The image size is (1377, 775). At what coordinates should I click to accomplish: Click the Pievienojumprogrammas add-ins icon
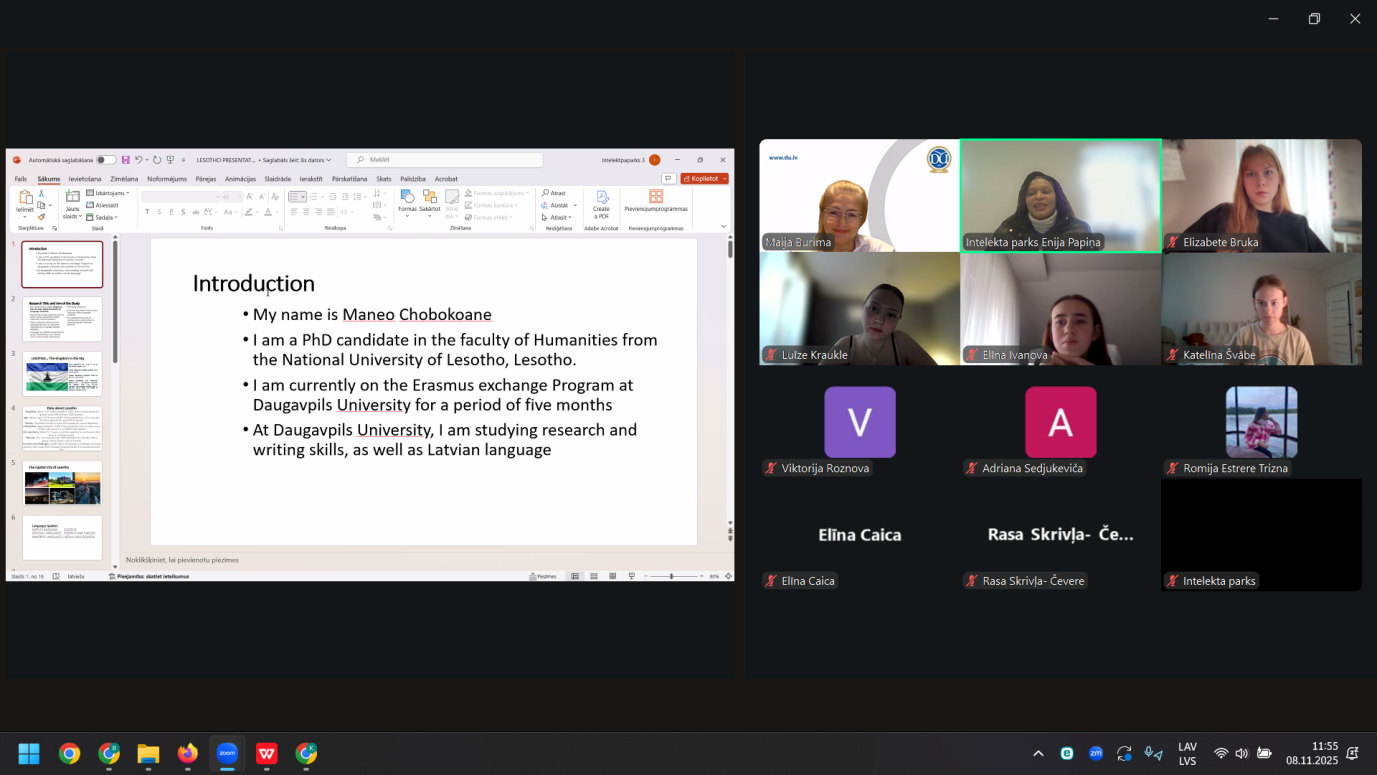point(656,198)
